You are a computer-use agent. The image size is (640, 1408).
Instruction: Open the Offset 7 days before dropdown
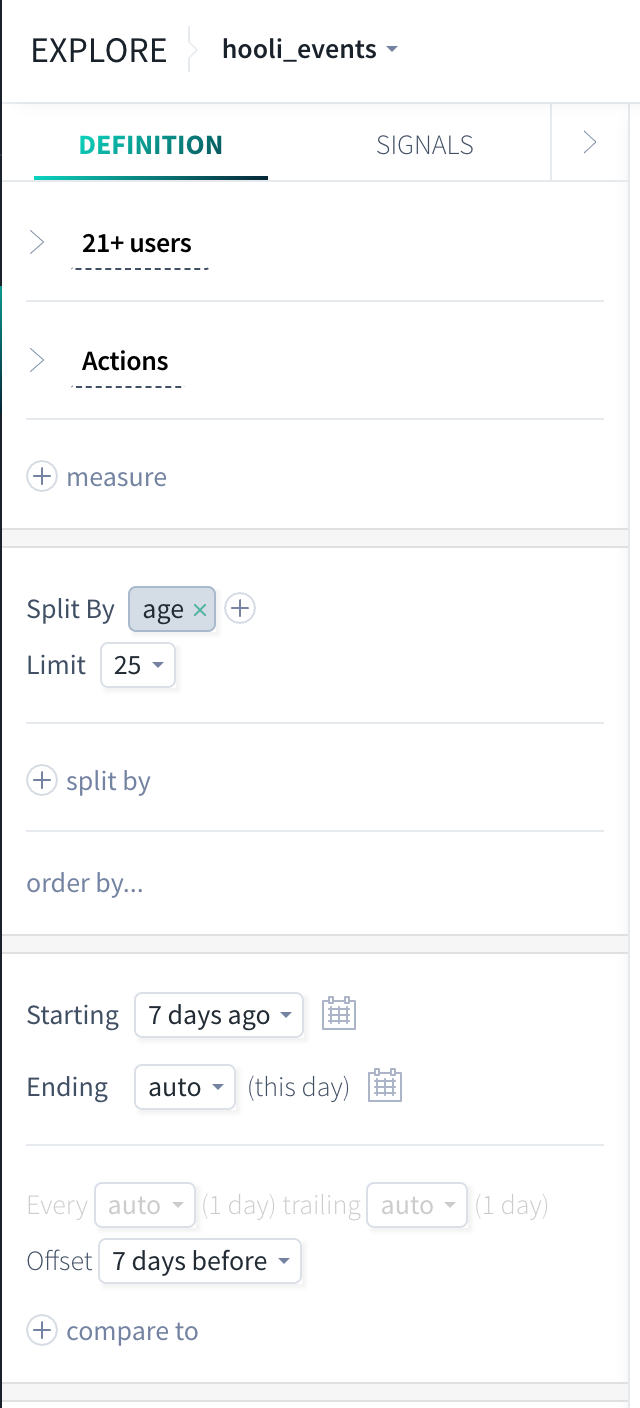point(200,1261)
